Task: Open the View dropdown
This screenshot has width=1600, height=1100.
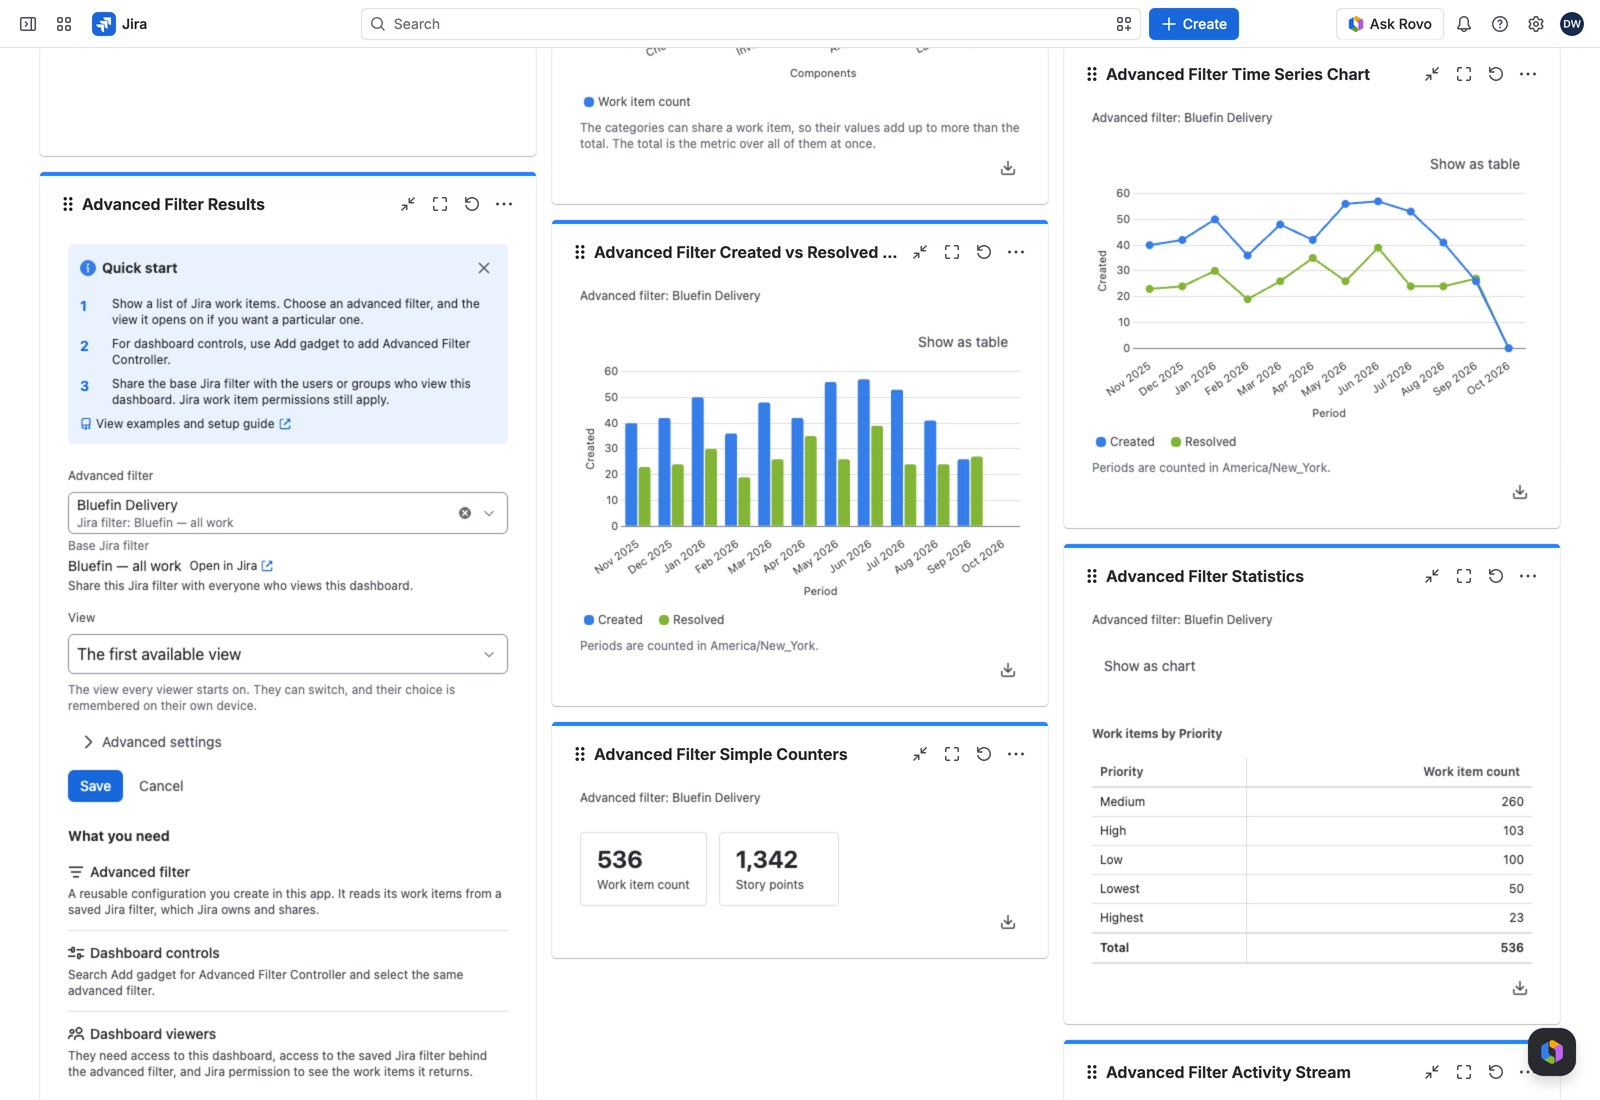Action: (288, 654)
